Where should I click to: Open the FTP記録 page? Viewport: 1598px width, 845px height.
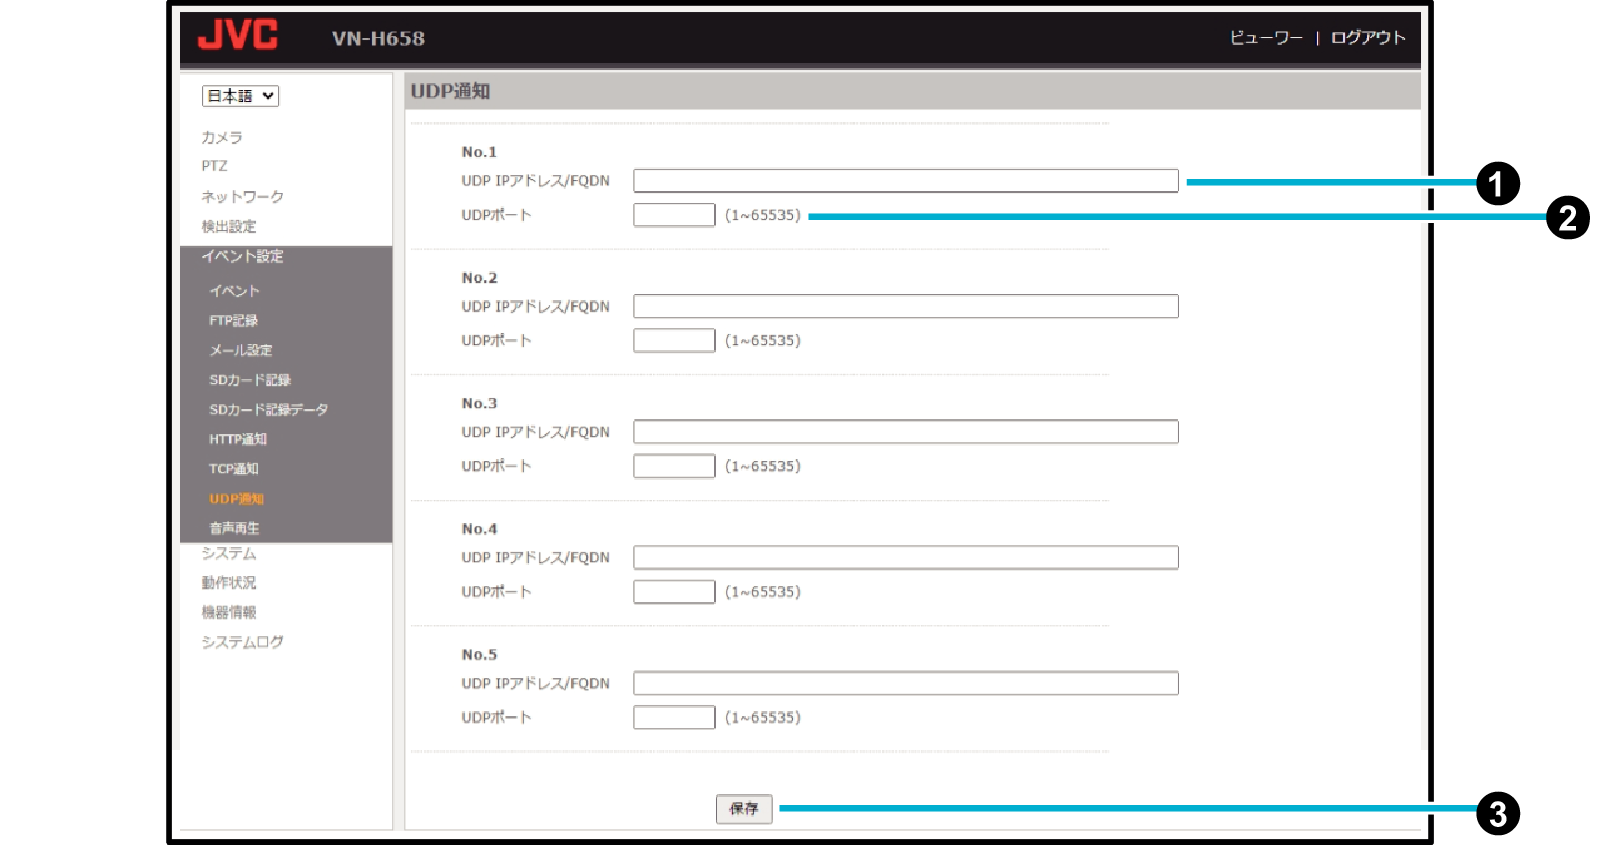click(234, 321)
